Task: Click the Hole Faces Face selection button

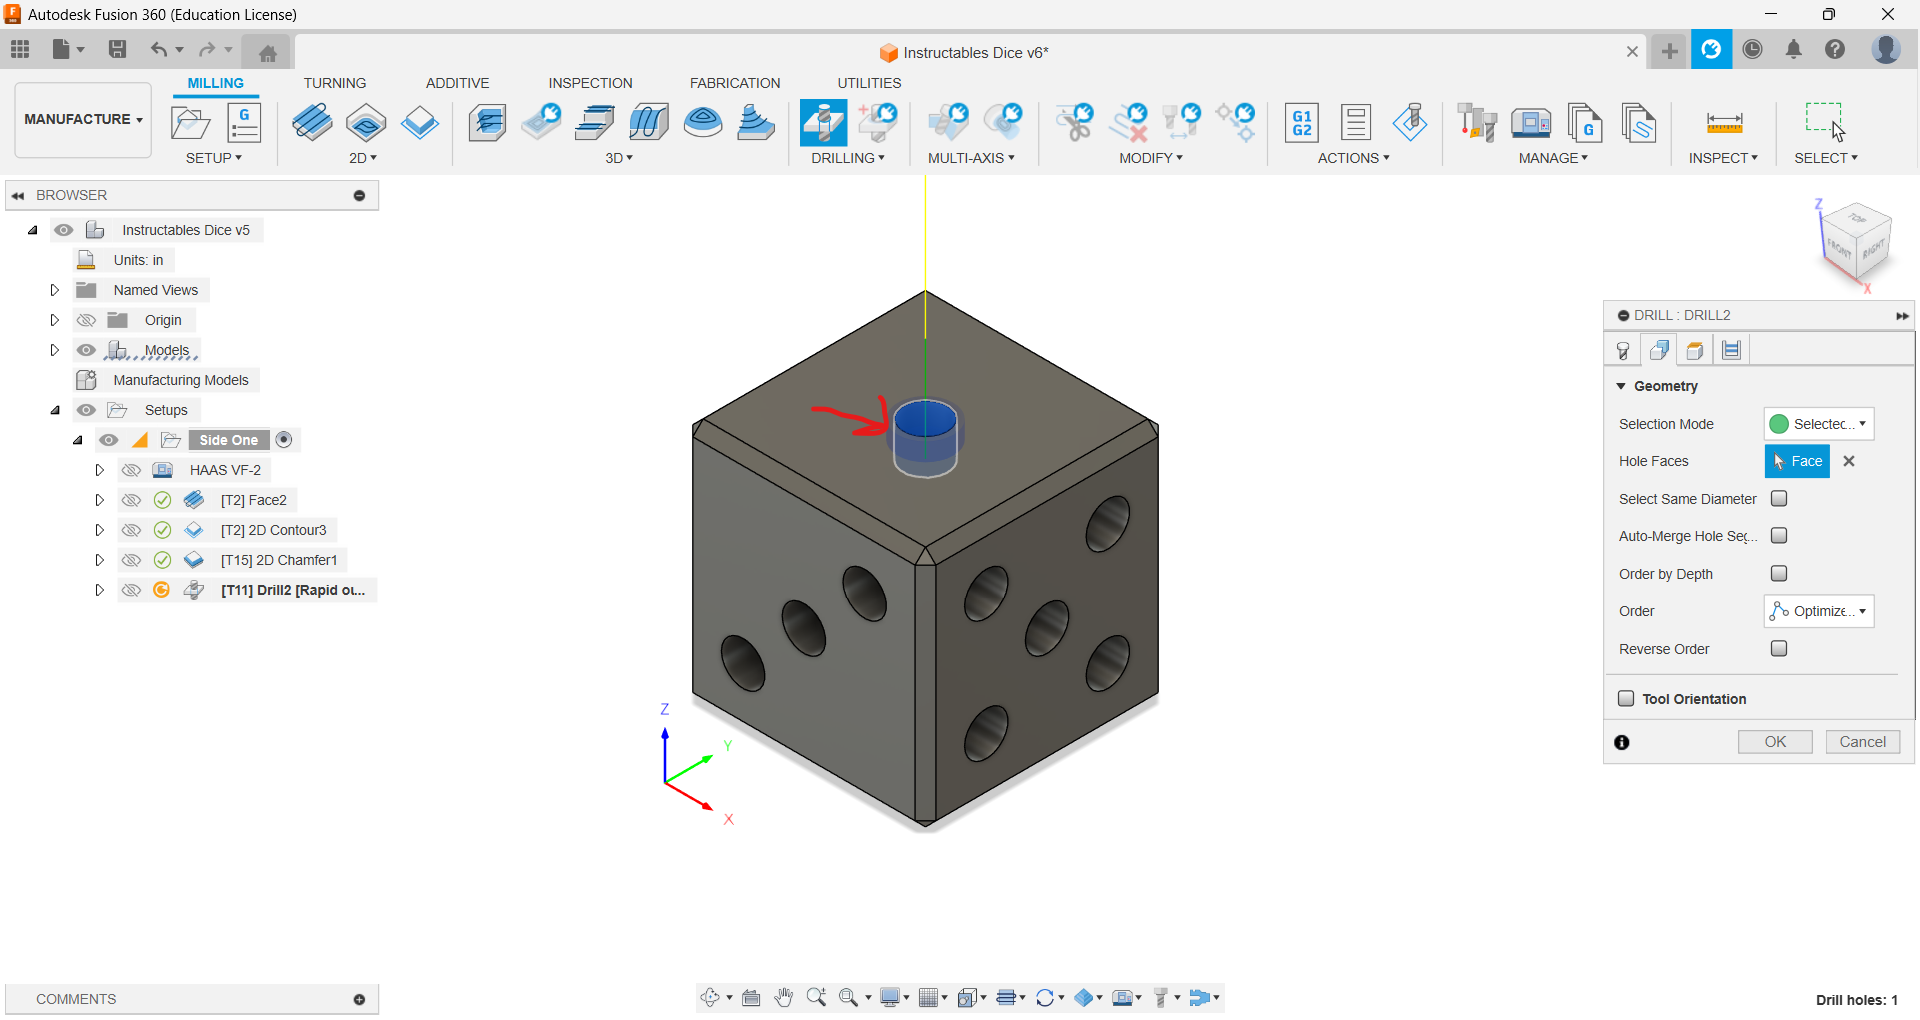Action: (1797, 461)
